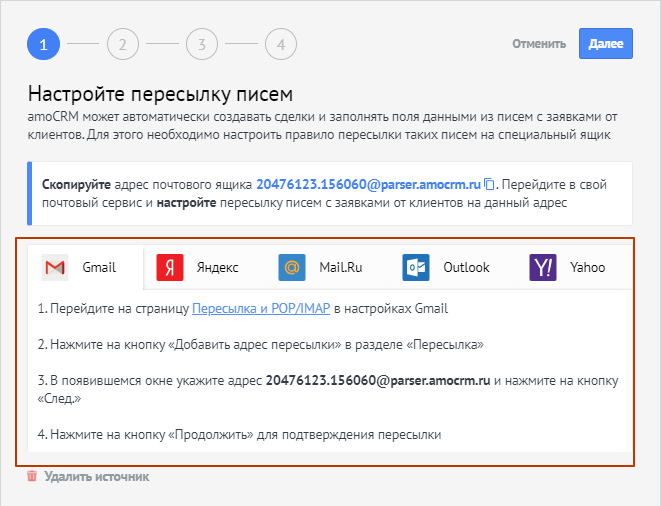Switch to the Яндекс tab
This screenshot has height=506, width=661.
click(x=218, y=267)
